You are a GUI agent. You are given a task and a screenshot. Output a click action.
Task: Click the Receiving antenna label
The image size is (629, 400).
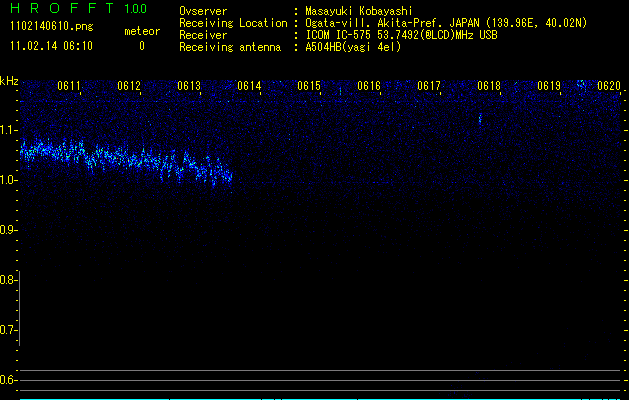[230, 47]
